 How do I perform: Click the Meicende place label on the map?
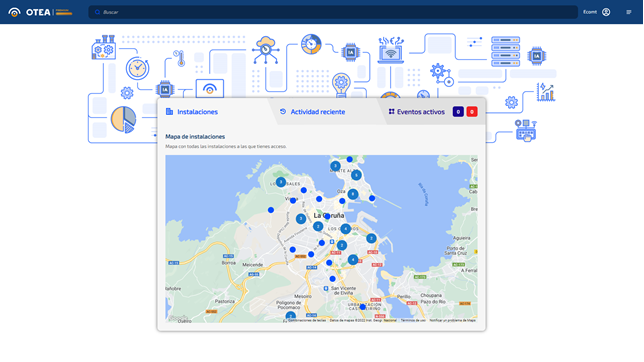(x=252, y=265)
